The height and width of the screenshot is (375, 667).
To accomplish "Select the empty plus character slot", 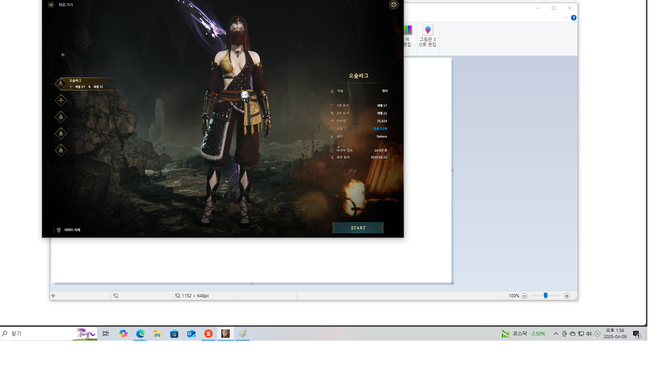I will click(61, 100).
